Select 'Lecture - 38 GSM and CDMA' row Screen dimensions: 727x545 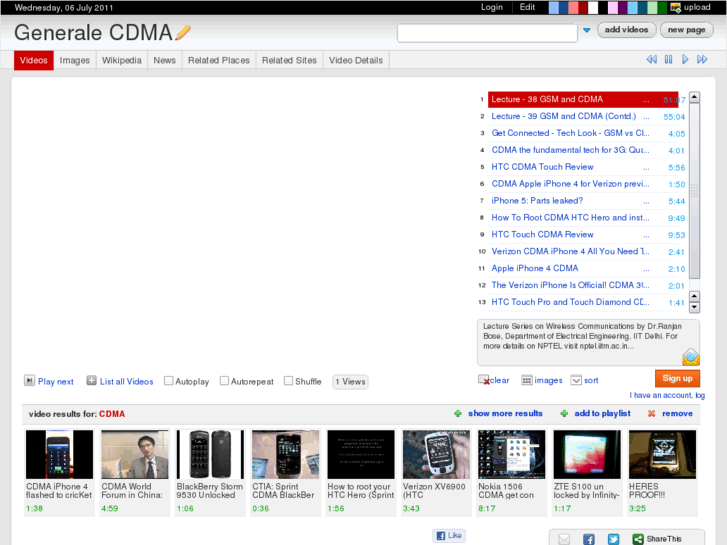coord(583,99)
